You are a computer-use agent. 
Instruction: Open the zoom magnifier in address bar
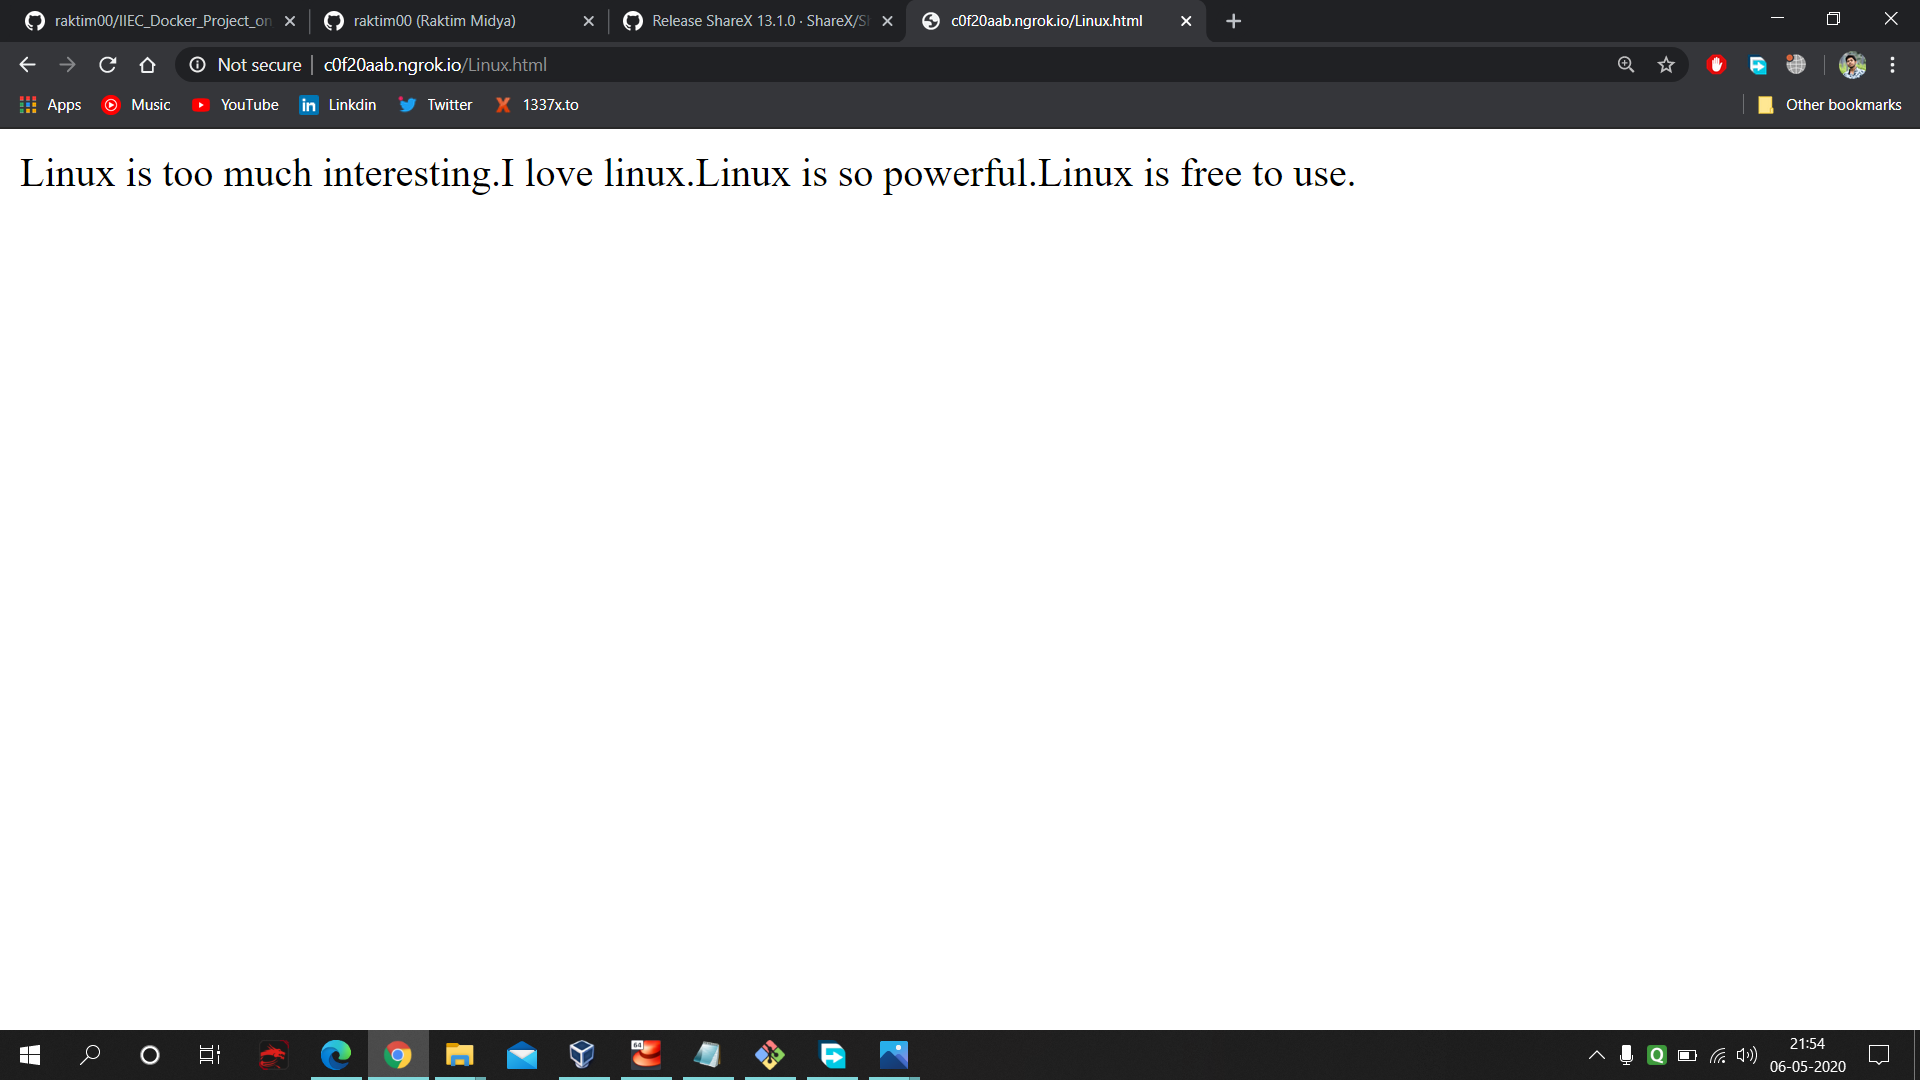(x=1626, y=65)
